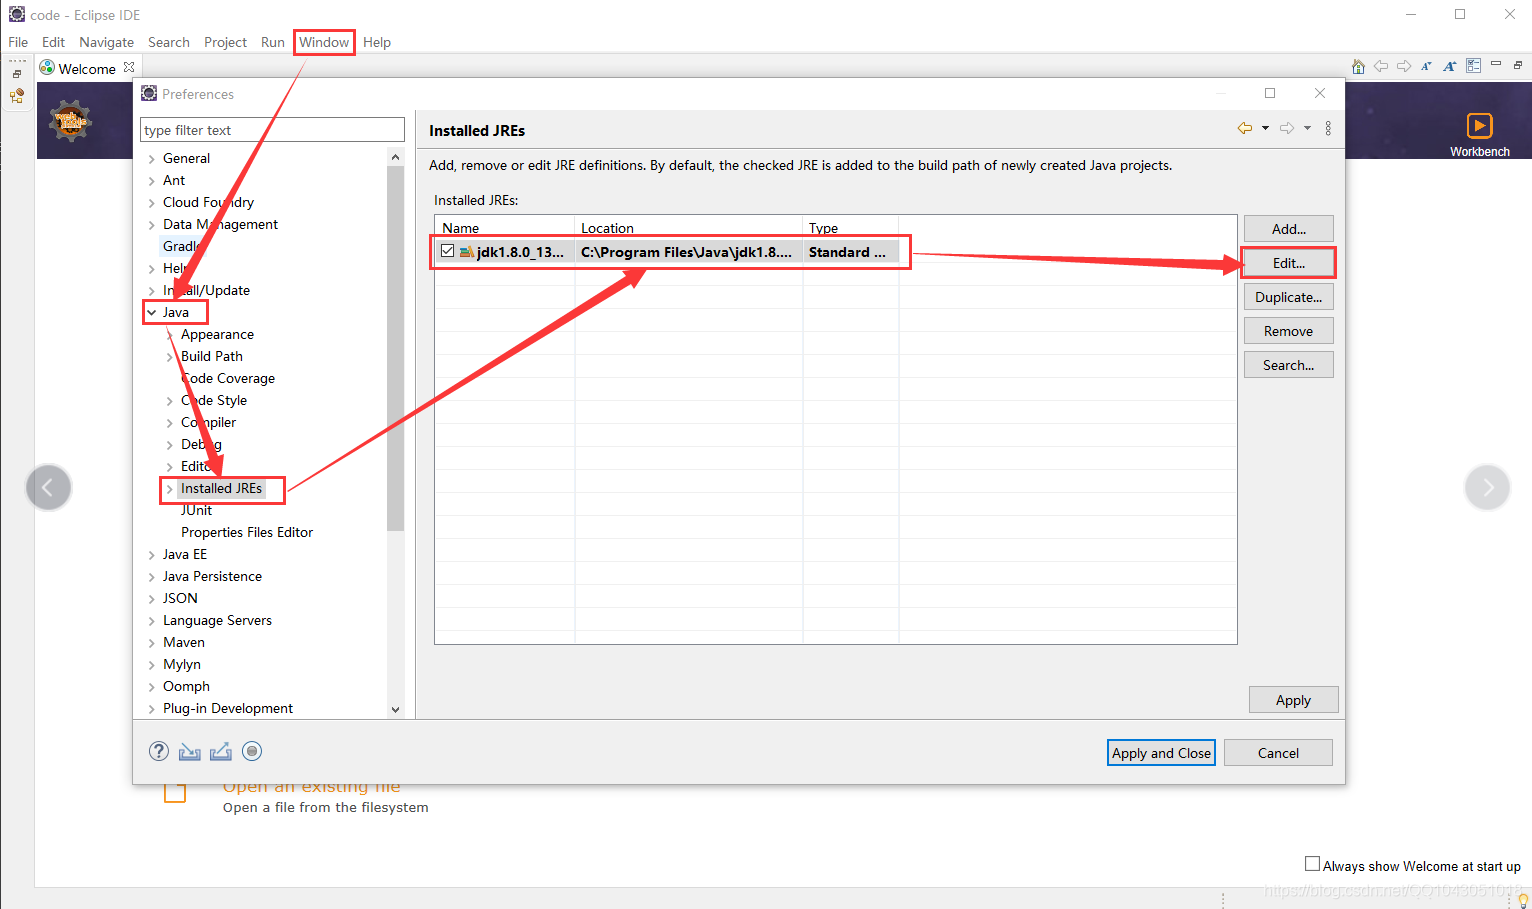Open the Project menu

[226, 42]
